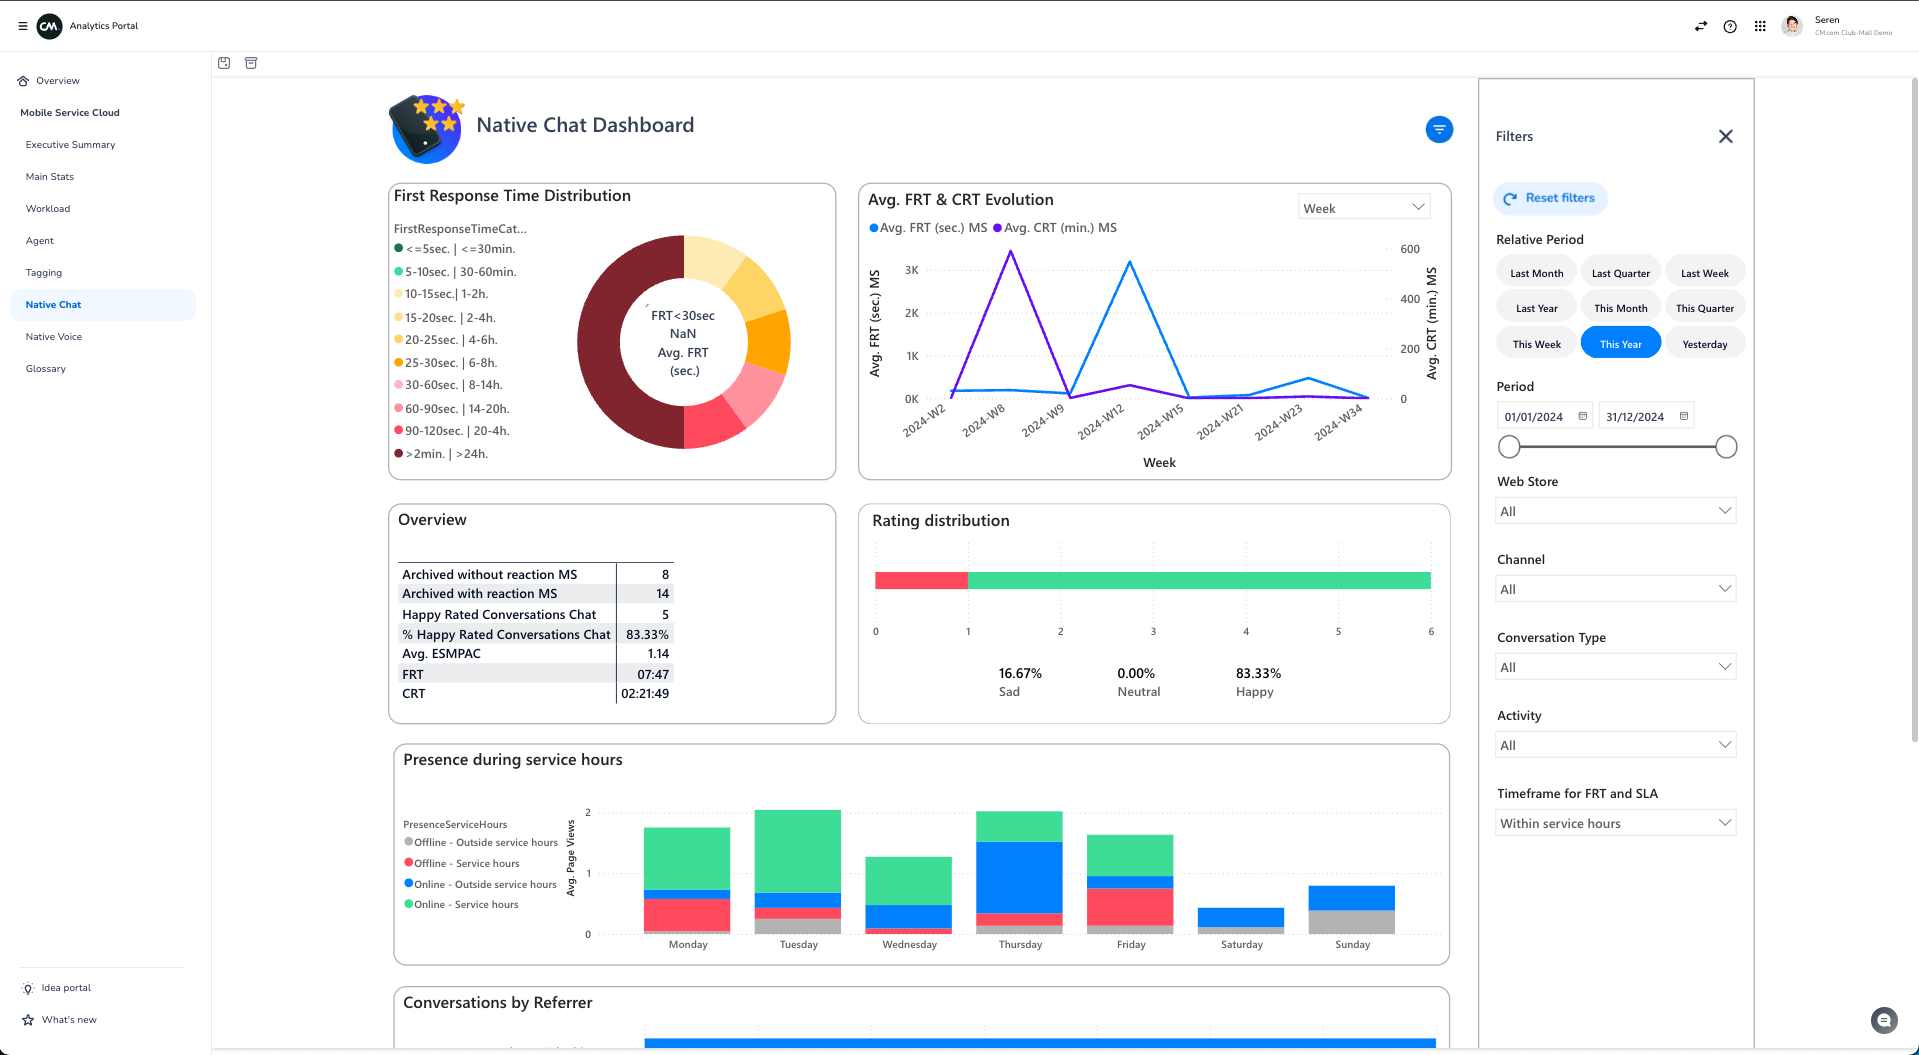
Task: Click the switch account arrows icon
Action: pos(1700,26)
